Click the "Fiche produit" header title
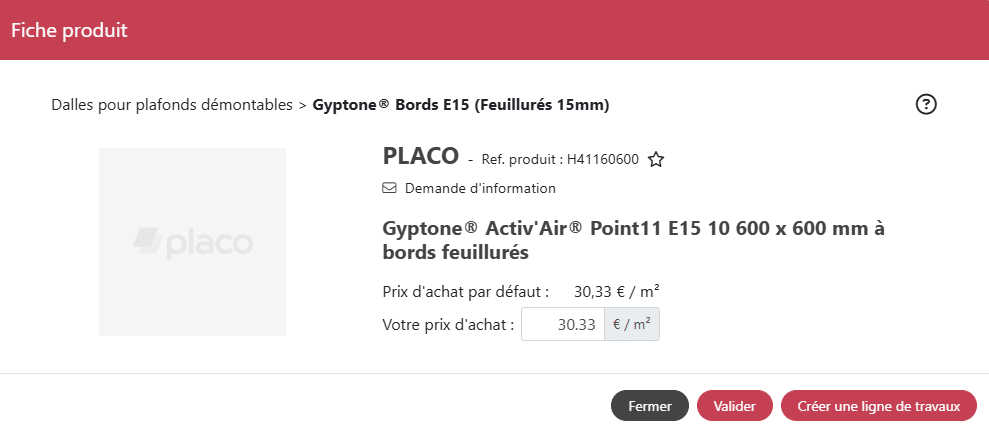989x432 pixels. (69, 30)
